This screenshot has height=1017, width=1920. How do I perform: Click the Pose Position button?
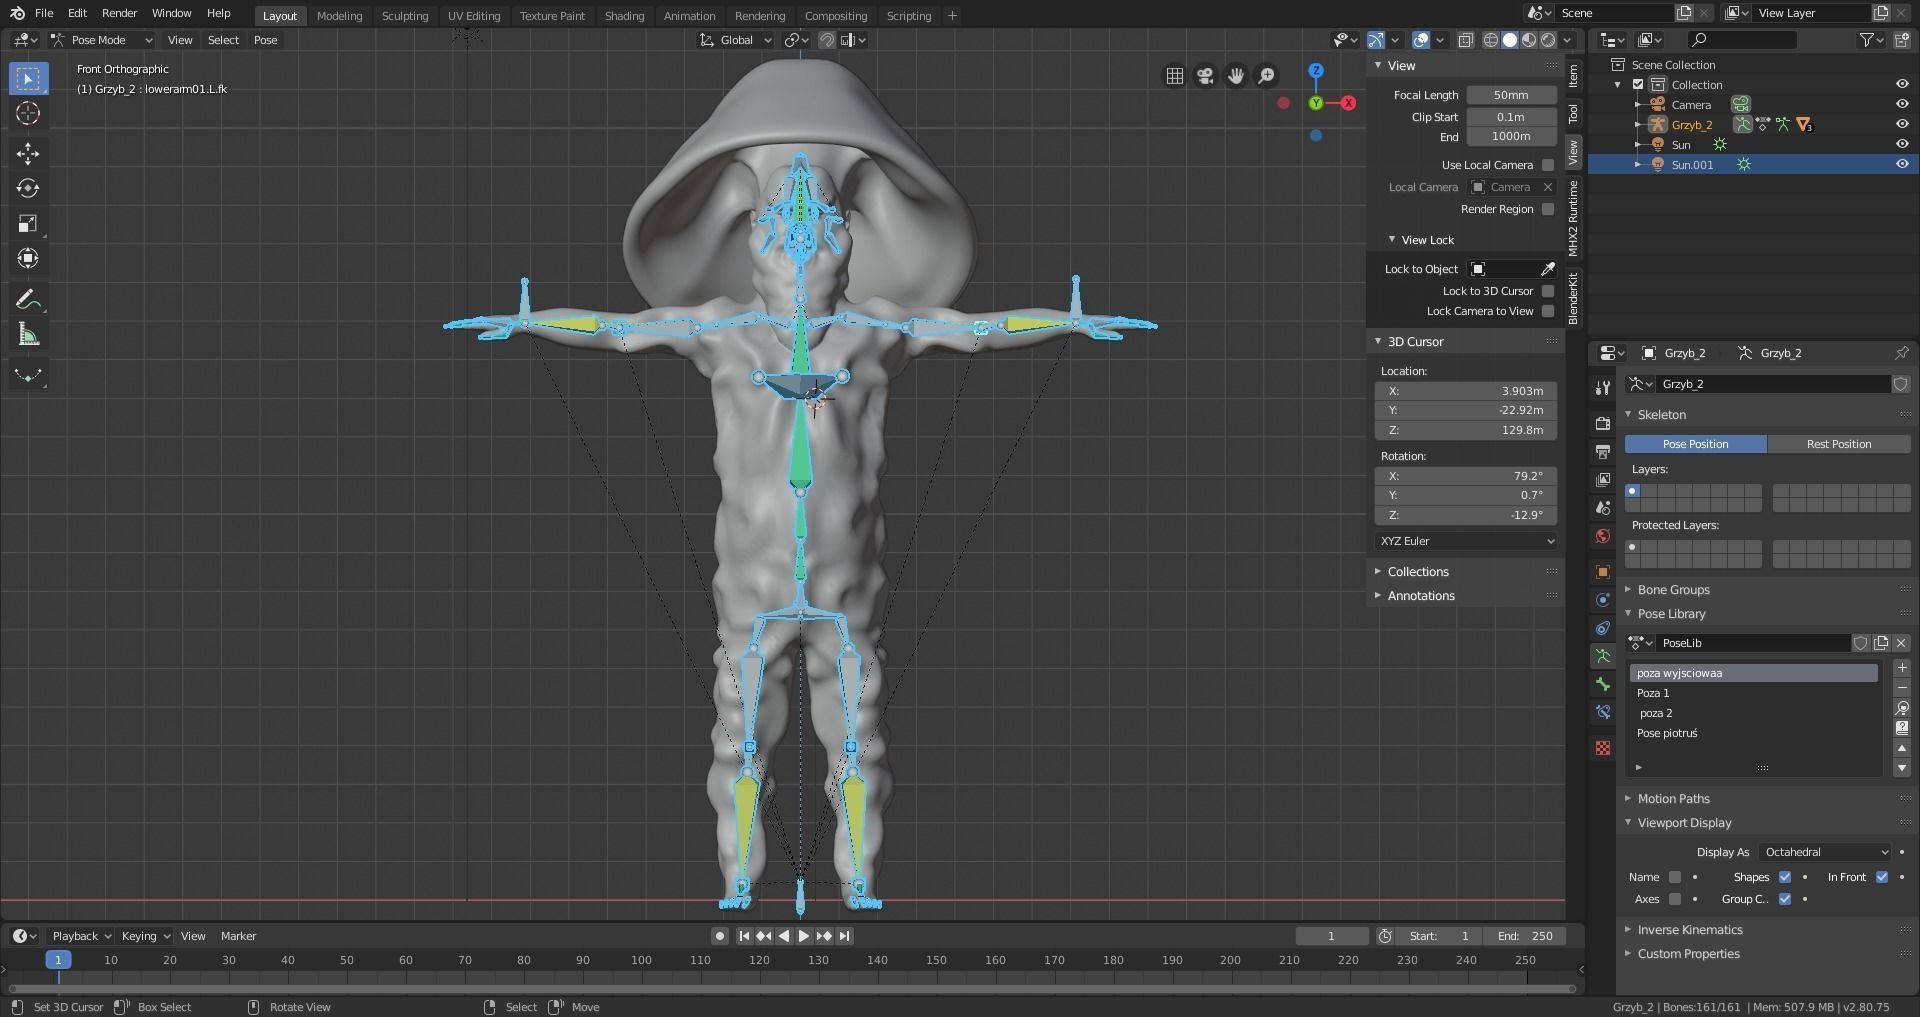pos(1695,444)
